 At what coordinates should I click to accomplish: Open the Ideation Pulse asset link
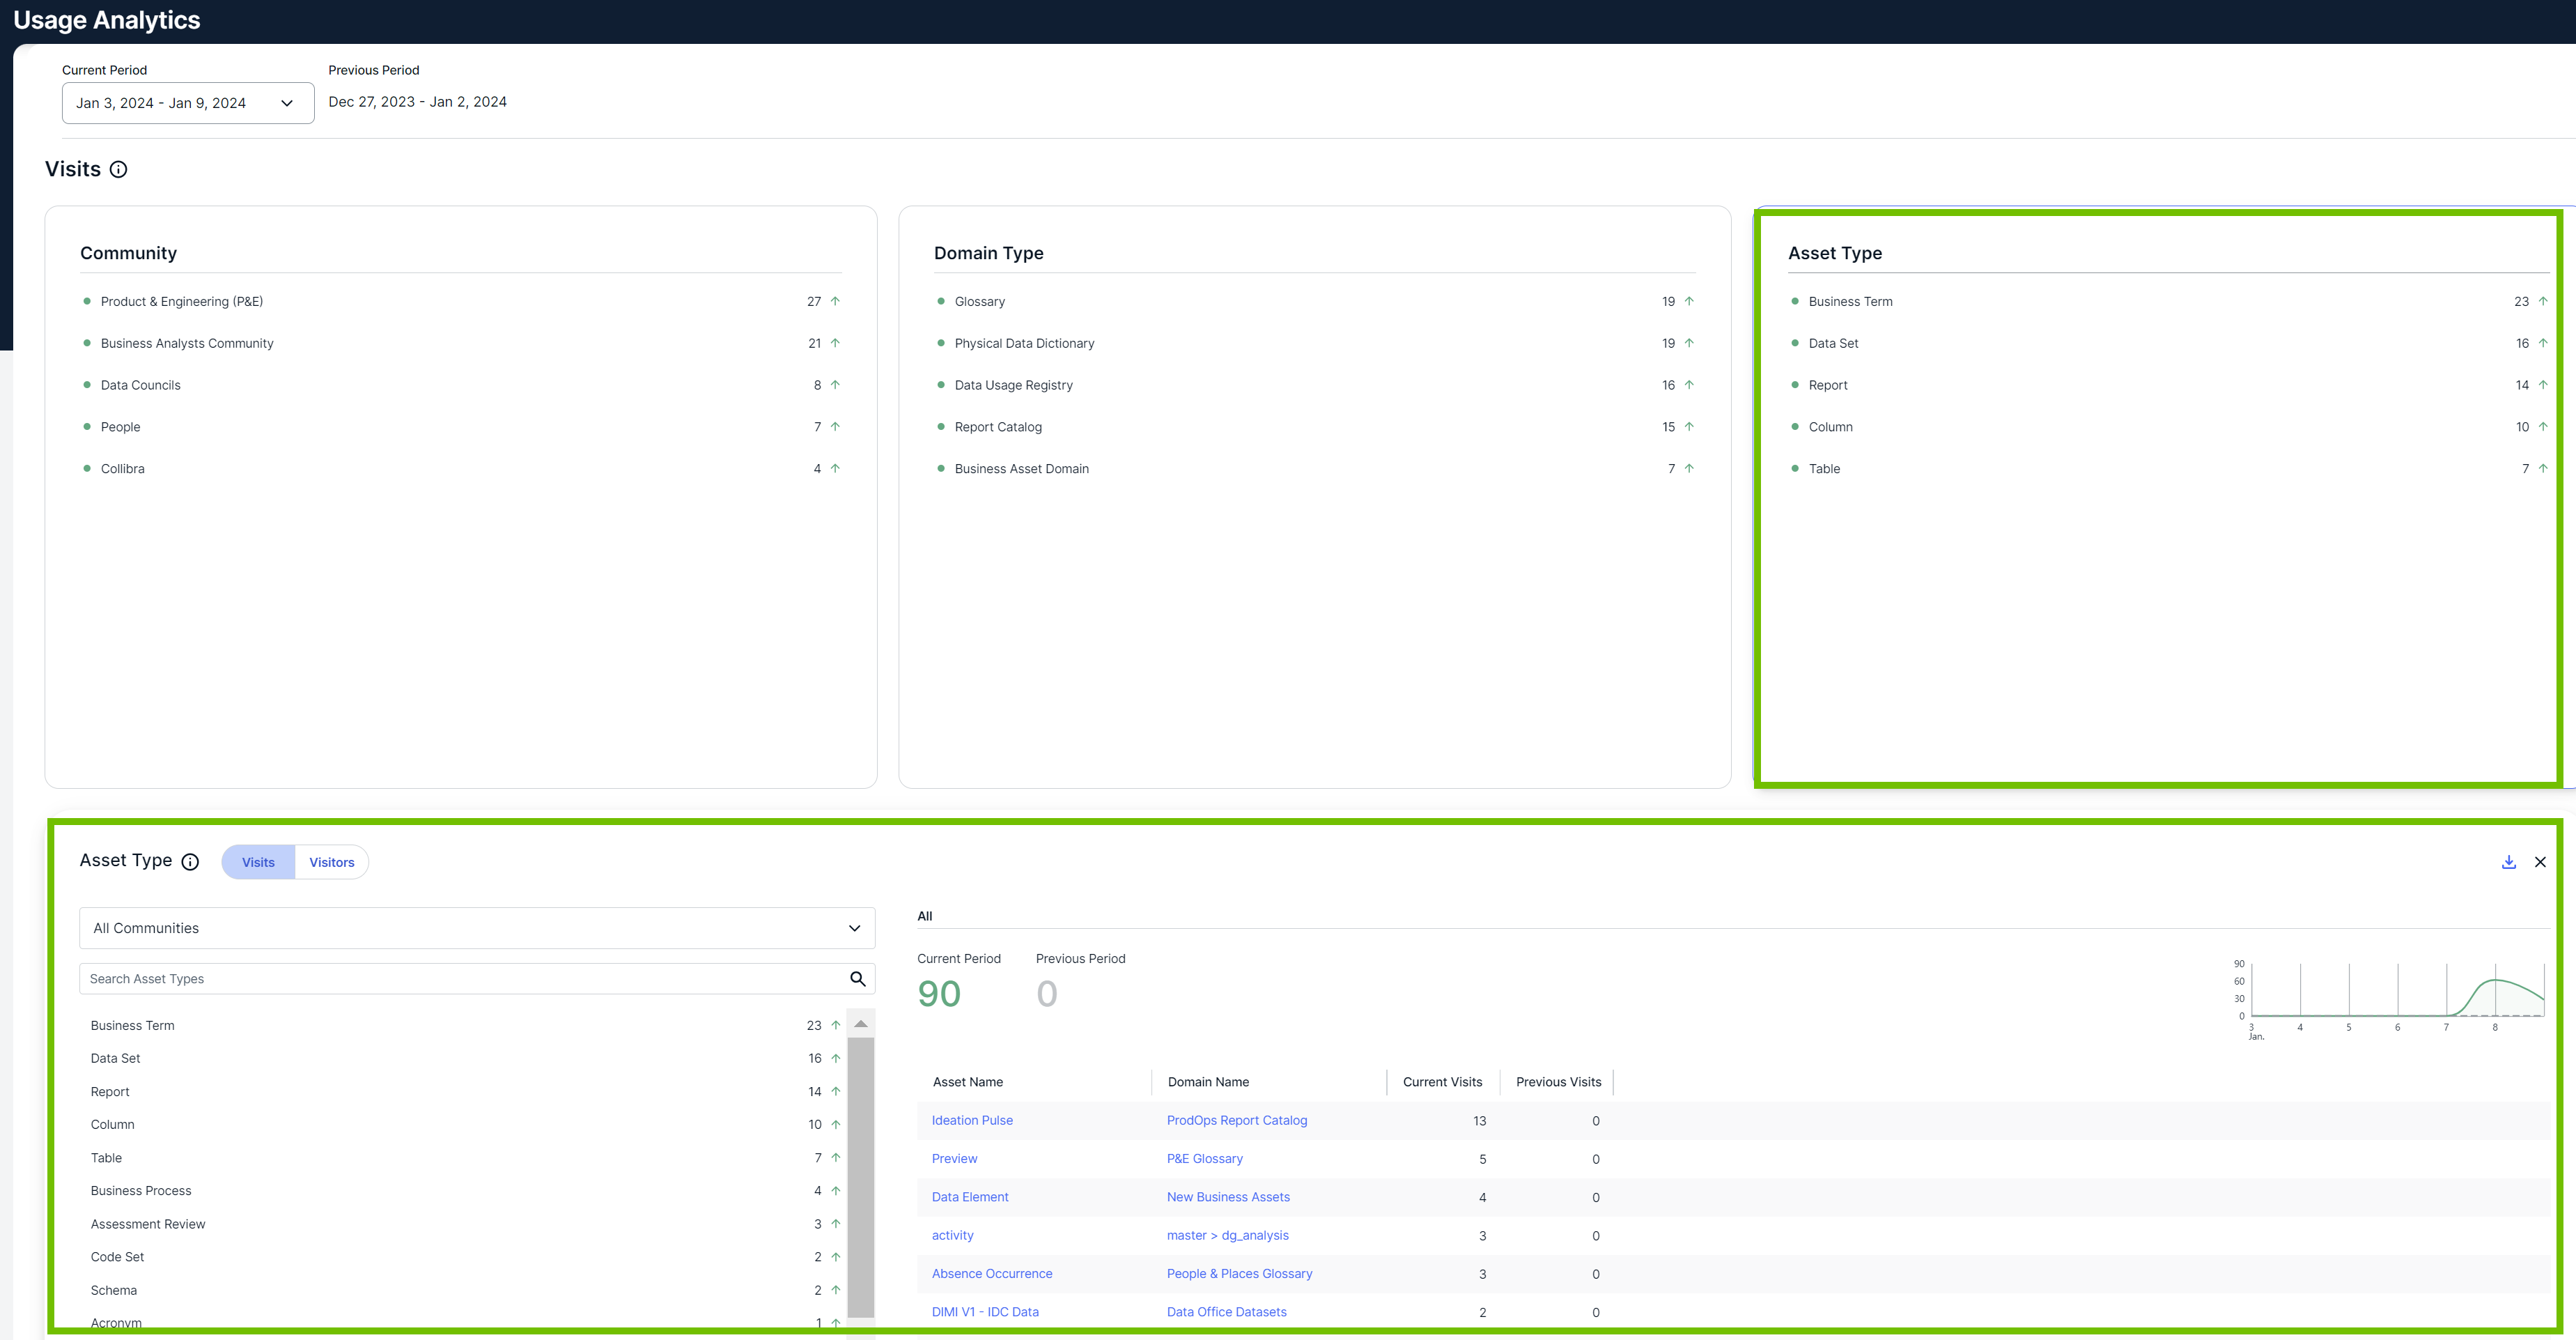click(x=972, y=1120)
